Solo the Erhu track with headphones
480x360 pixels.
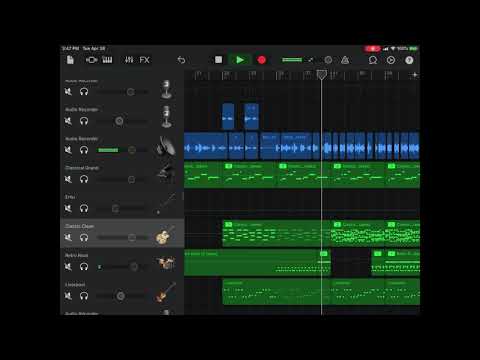pos(84,208)
